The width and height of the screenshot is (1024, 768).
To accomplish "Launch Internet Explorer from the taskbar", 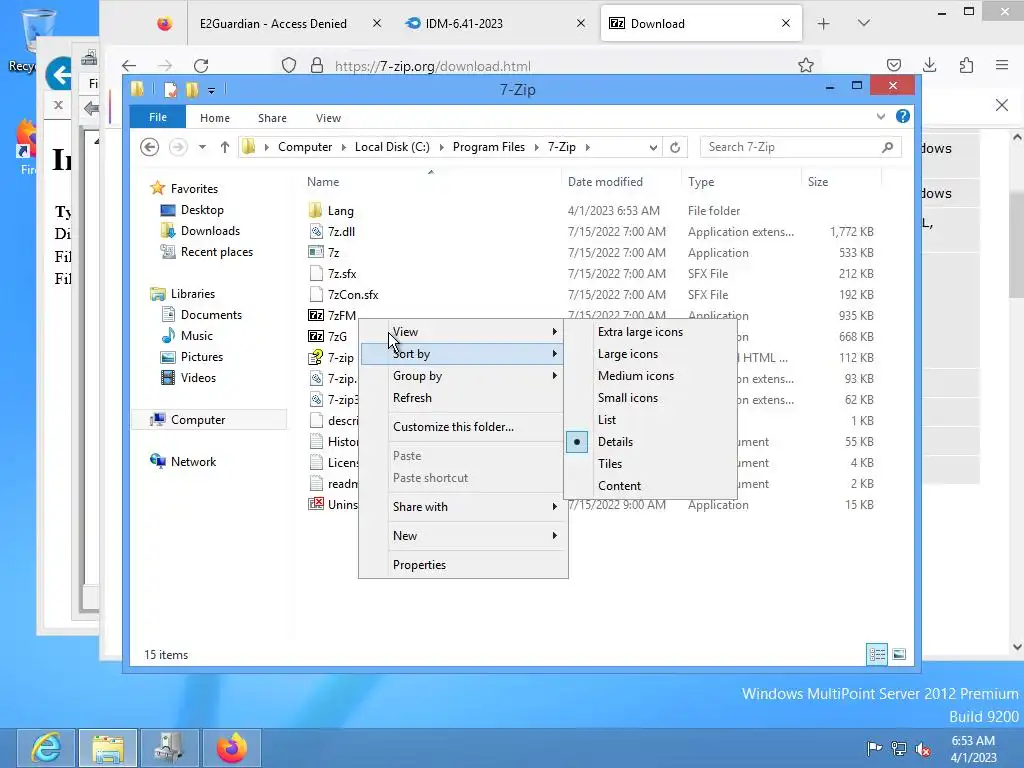I will click(46, 748).
